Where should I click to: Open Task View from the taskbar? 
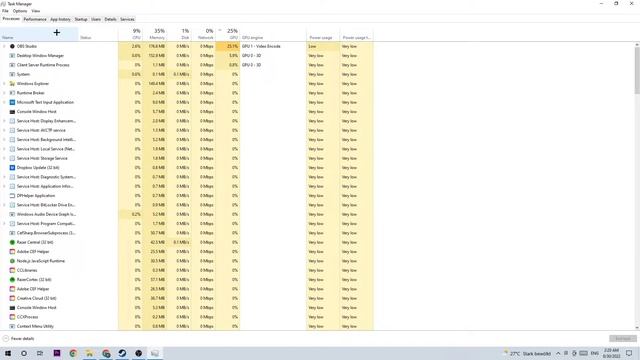point(40,353)
